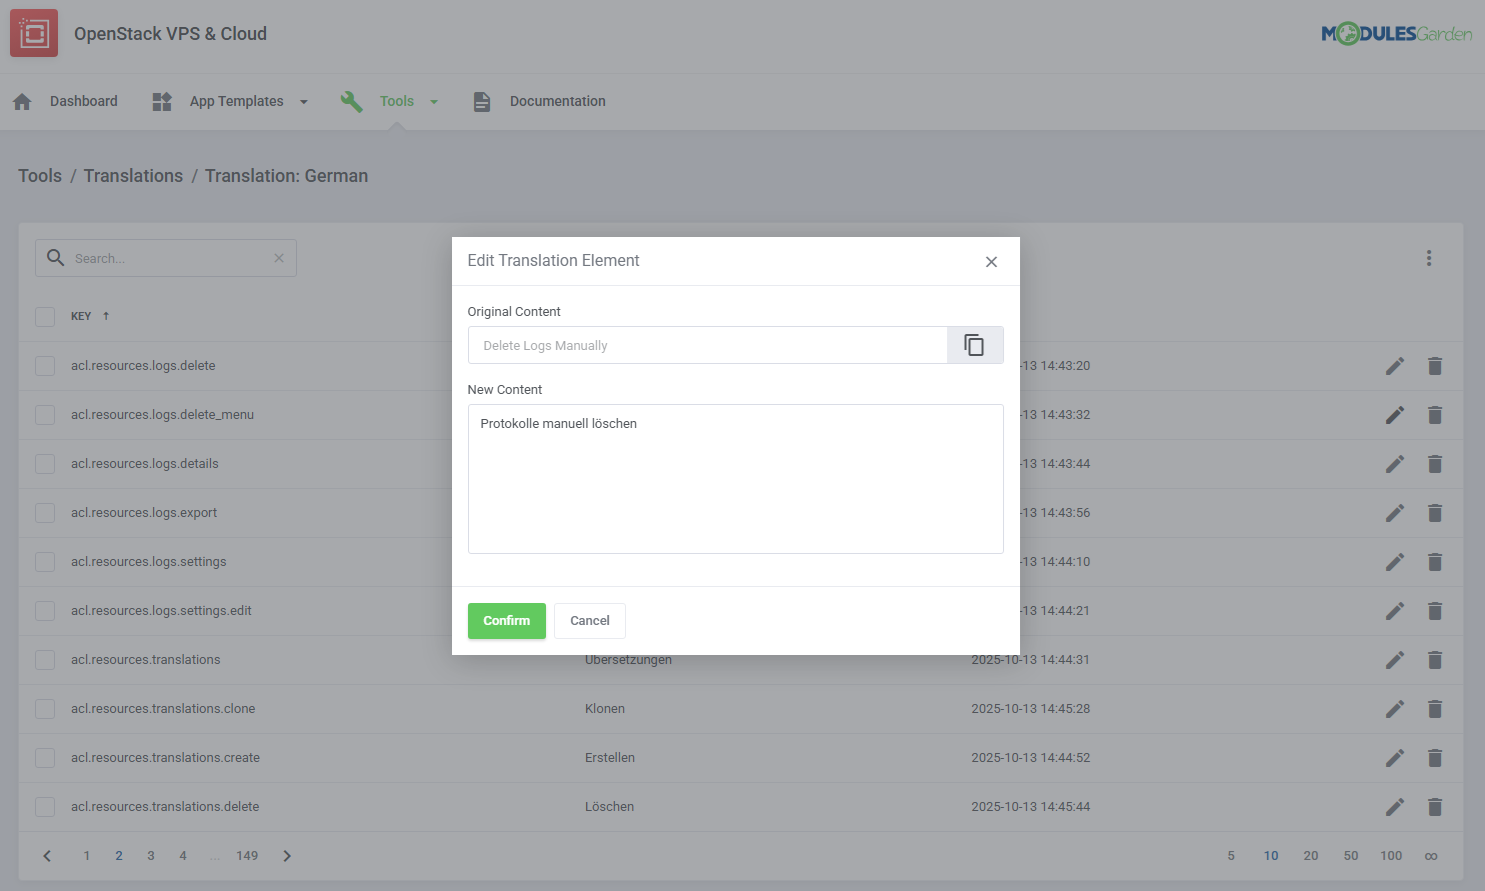
Task: Expand the App Templates dropdown chevron
Action: tap(303, 101)
